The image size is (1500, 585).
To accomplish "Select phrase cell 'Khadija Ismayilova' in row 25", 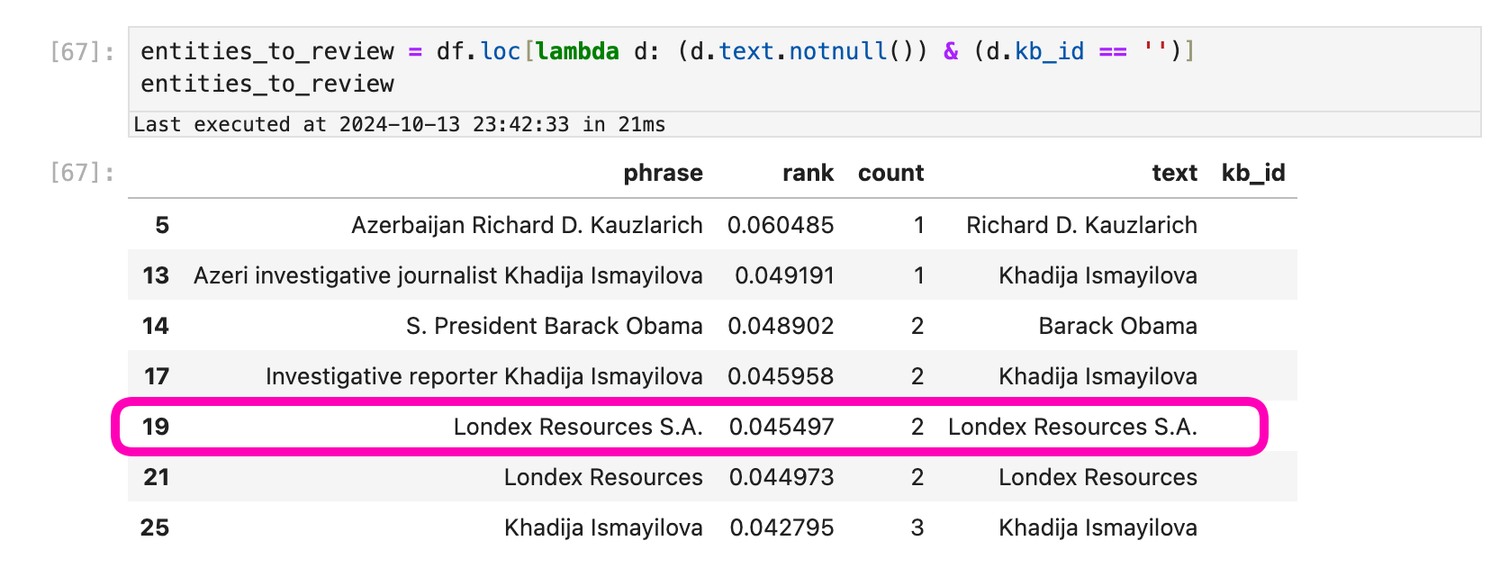I will coord(603,527).
